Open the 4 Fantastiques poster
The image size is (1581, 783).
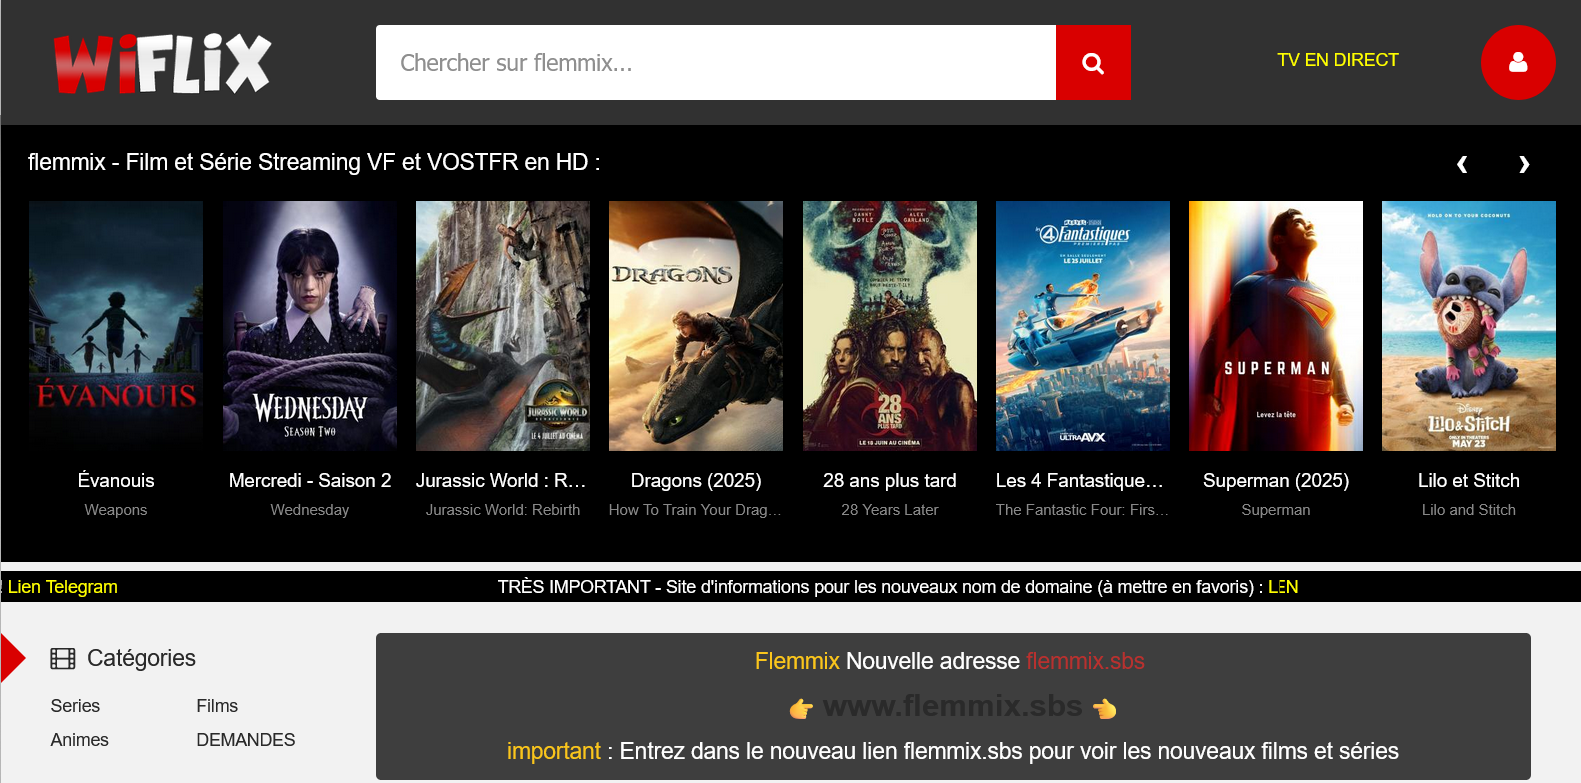coord(1083,326)
